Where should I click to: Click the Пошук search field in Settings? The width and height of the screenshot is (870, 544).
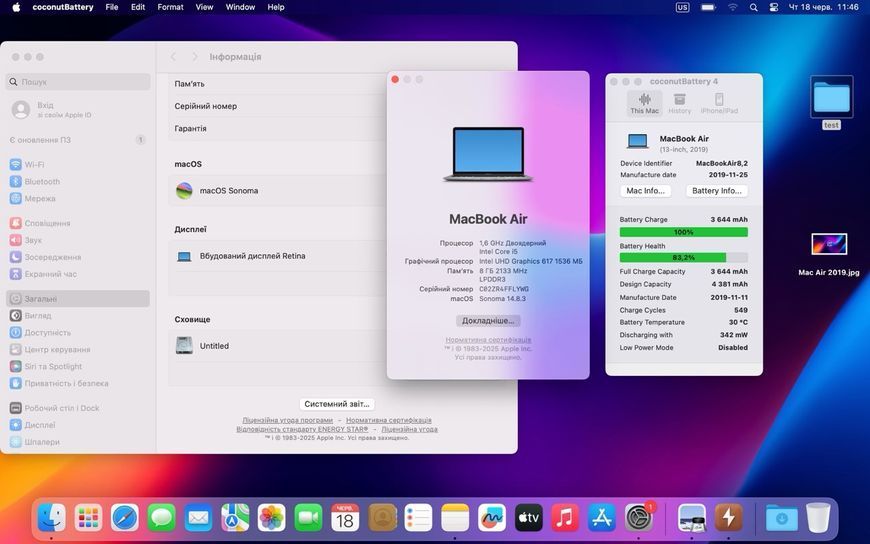pyautogui.click(x=78, y=82)
